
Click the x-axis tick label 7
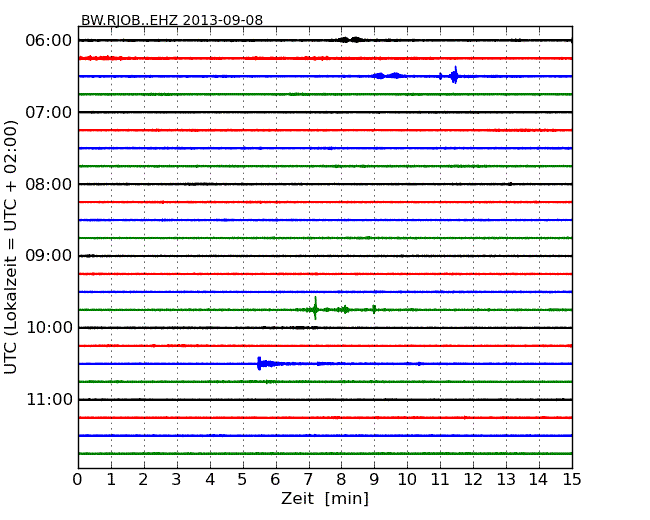click(x=308, y=480)
